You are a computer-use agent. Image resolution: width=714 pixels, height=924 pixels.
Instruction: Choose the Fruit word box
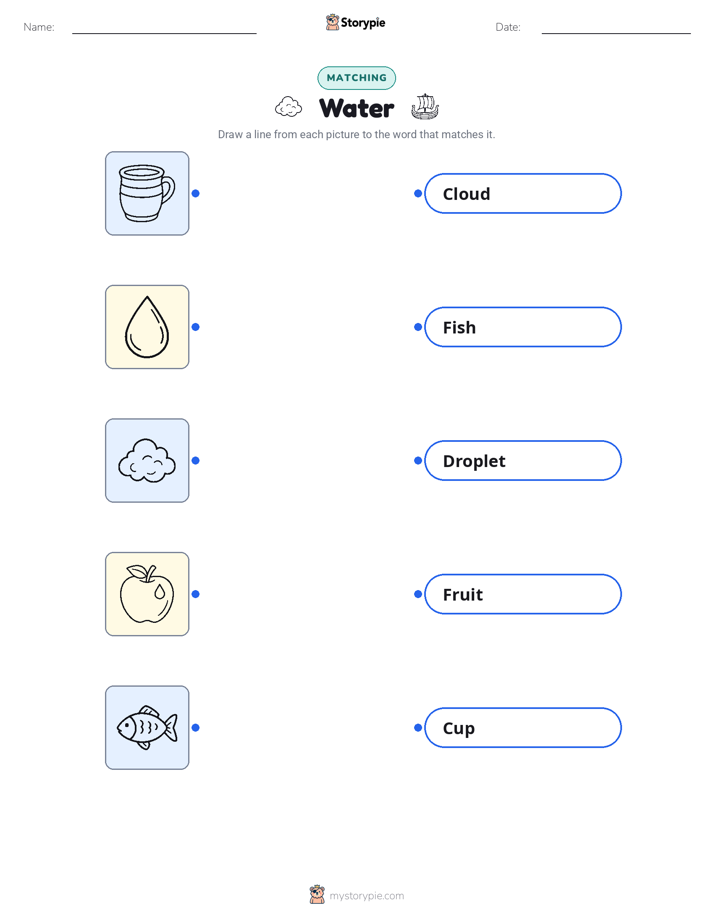click(x=523, y=594)
